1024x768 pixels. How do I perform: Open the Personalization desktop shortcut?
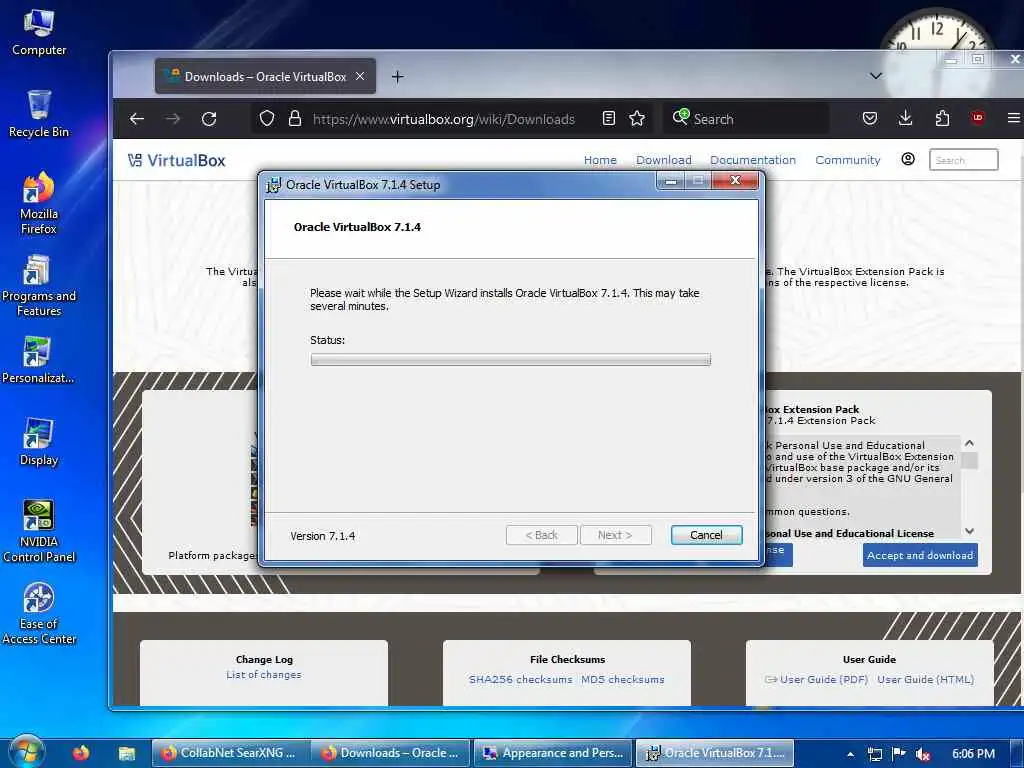coord(39,360)
